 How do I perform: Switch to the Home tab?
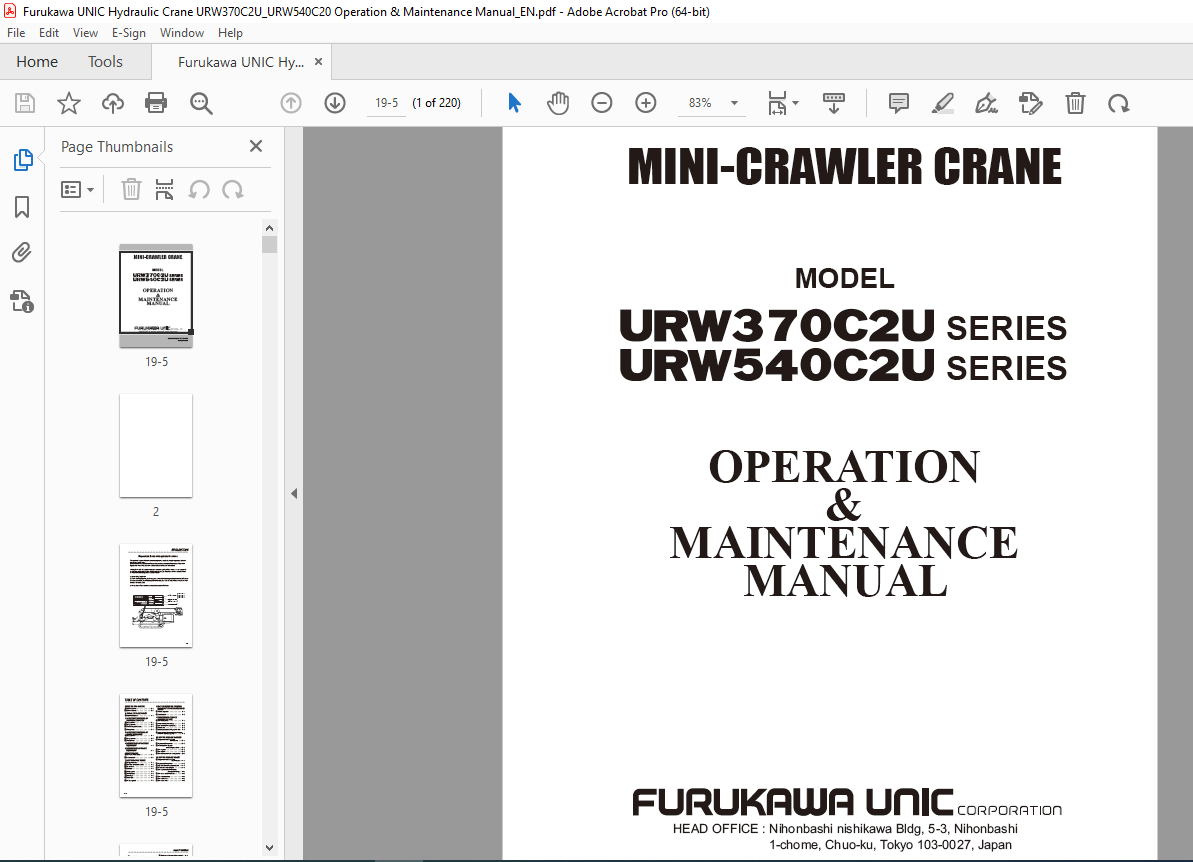(37, 62)
